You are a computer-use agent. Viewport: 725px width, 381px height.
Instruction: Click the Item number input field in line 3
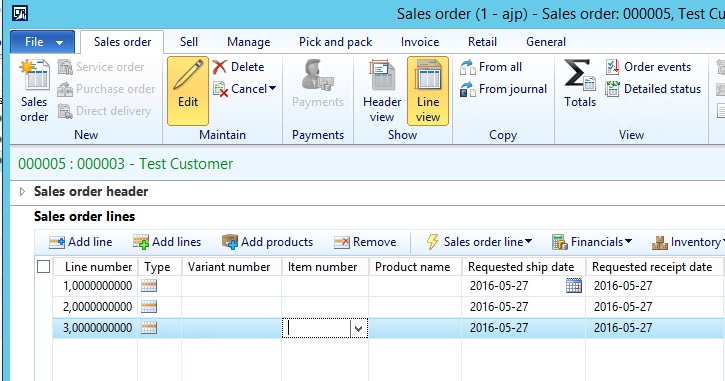tap(317, 328)
